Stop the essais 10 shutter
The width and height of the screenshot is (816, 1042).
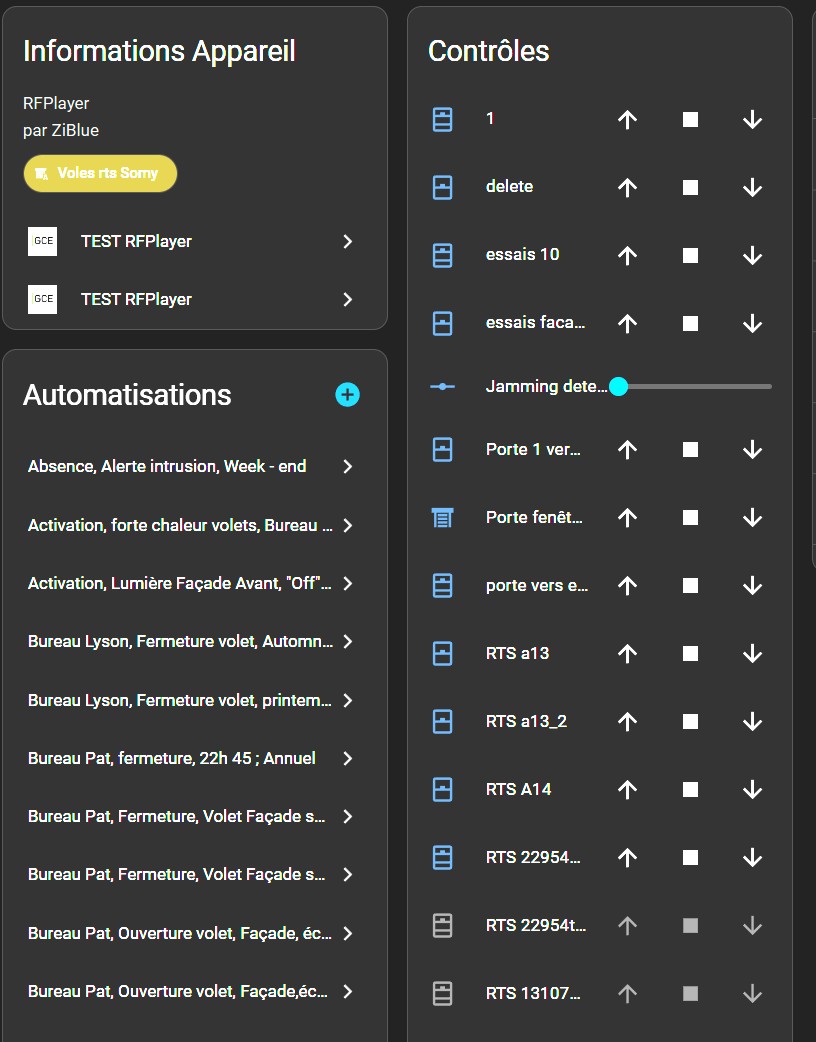(x=690, y=256)
